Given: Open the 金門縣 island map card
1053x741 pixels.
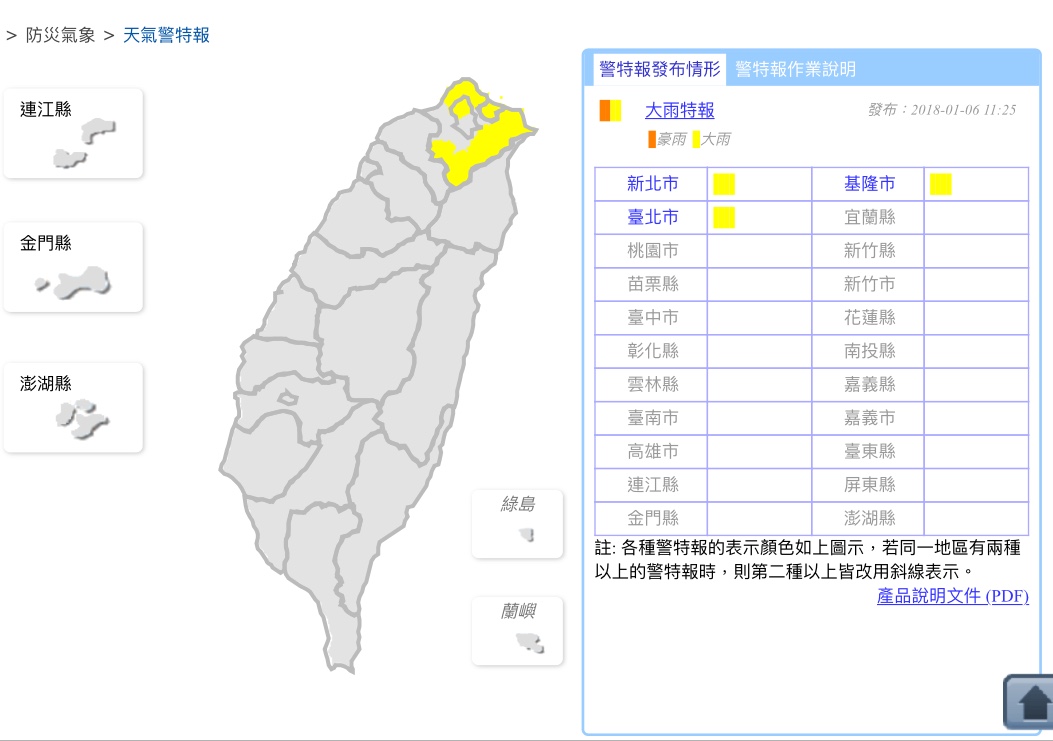Looking at the screenshot, I should pos(73,267).
